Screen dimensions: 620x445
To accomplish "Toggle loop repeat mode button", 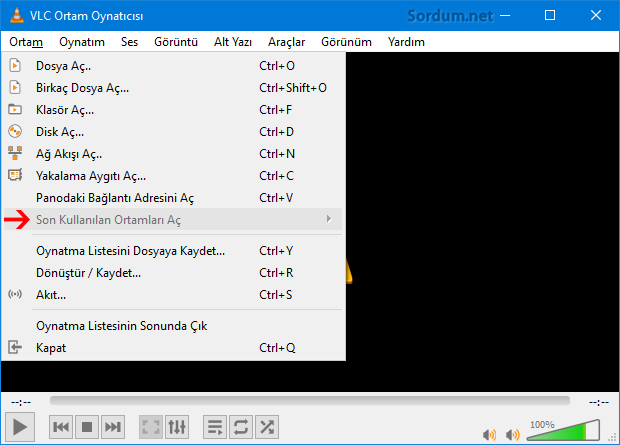I will pos(241,427).
